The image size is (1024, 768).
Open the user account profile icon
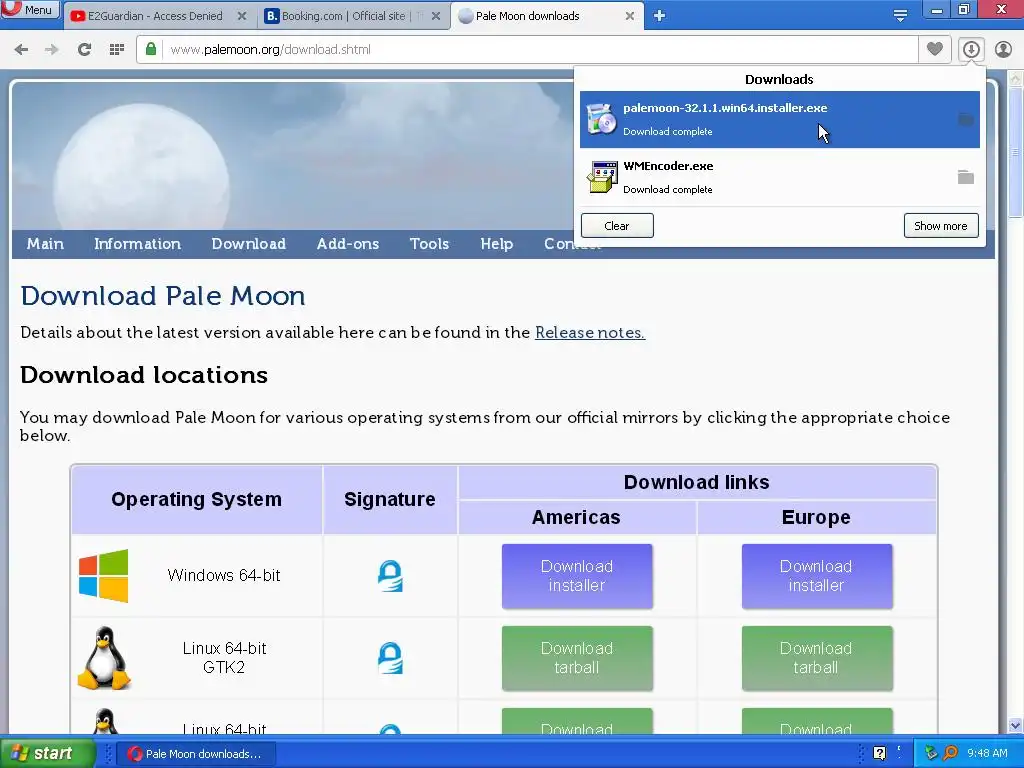(x=1003, y=50)
